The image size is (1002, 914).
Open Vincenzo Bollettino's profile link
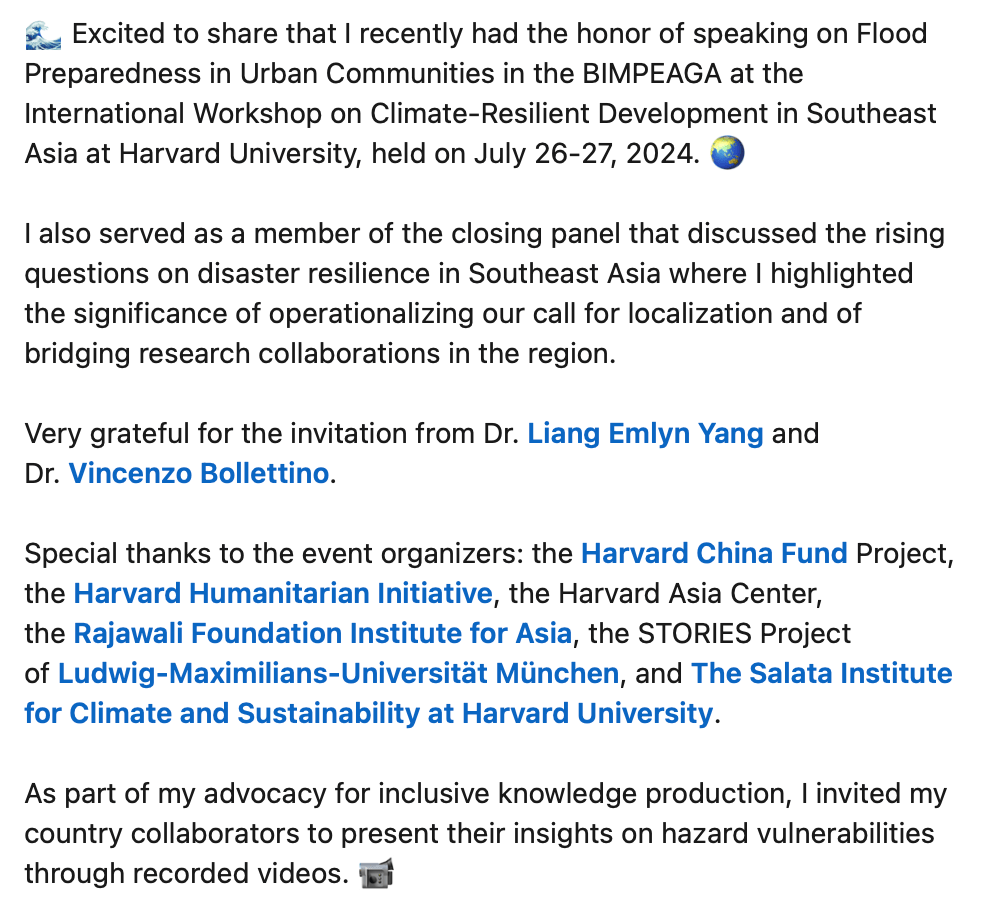pyautogui.click(x=198, y=473)
